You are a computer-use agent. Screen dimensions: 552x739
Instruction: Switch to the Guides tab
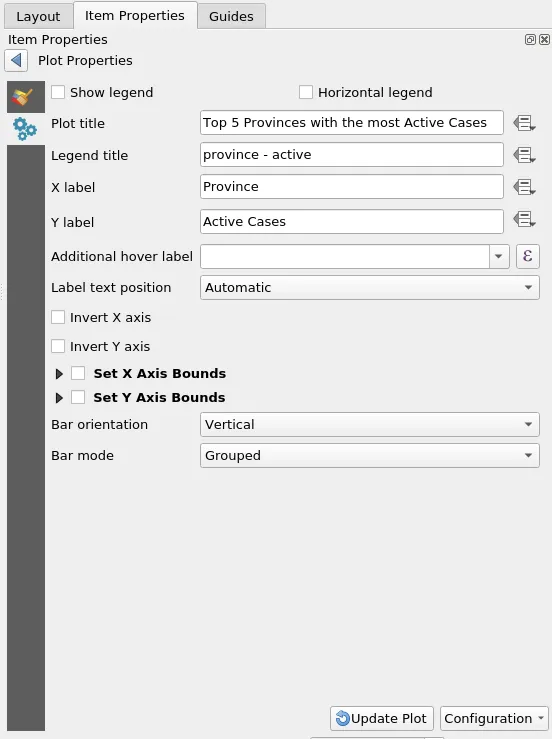(x=231, y=16)
